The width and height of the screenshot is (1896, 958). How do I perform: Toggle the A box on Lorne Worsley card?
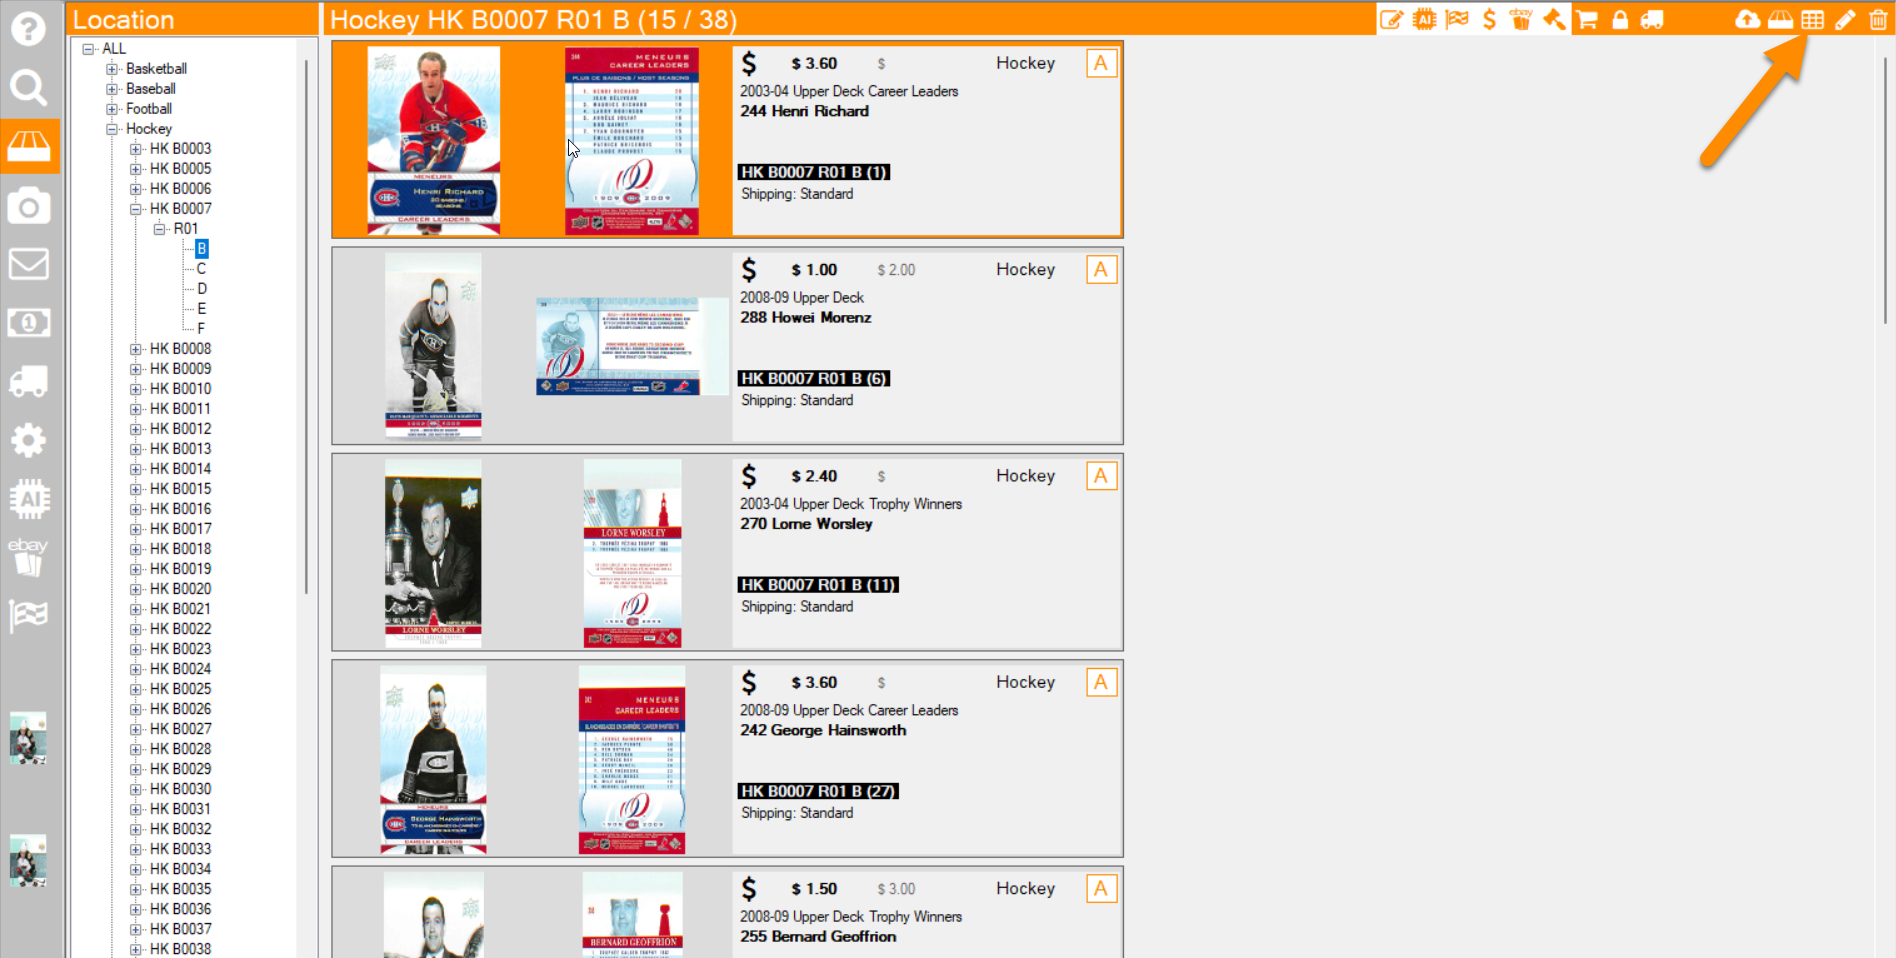point(1101,476)
